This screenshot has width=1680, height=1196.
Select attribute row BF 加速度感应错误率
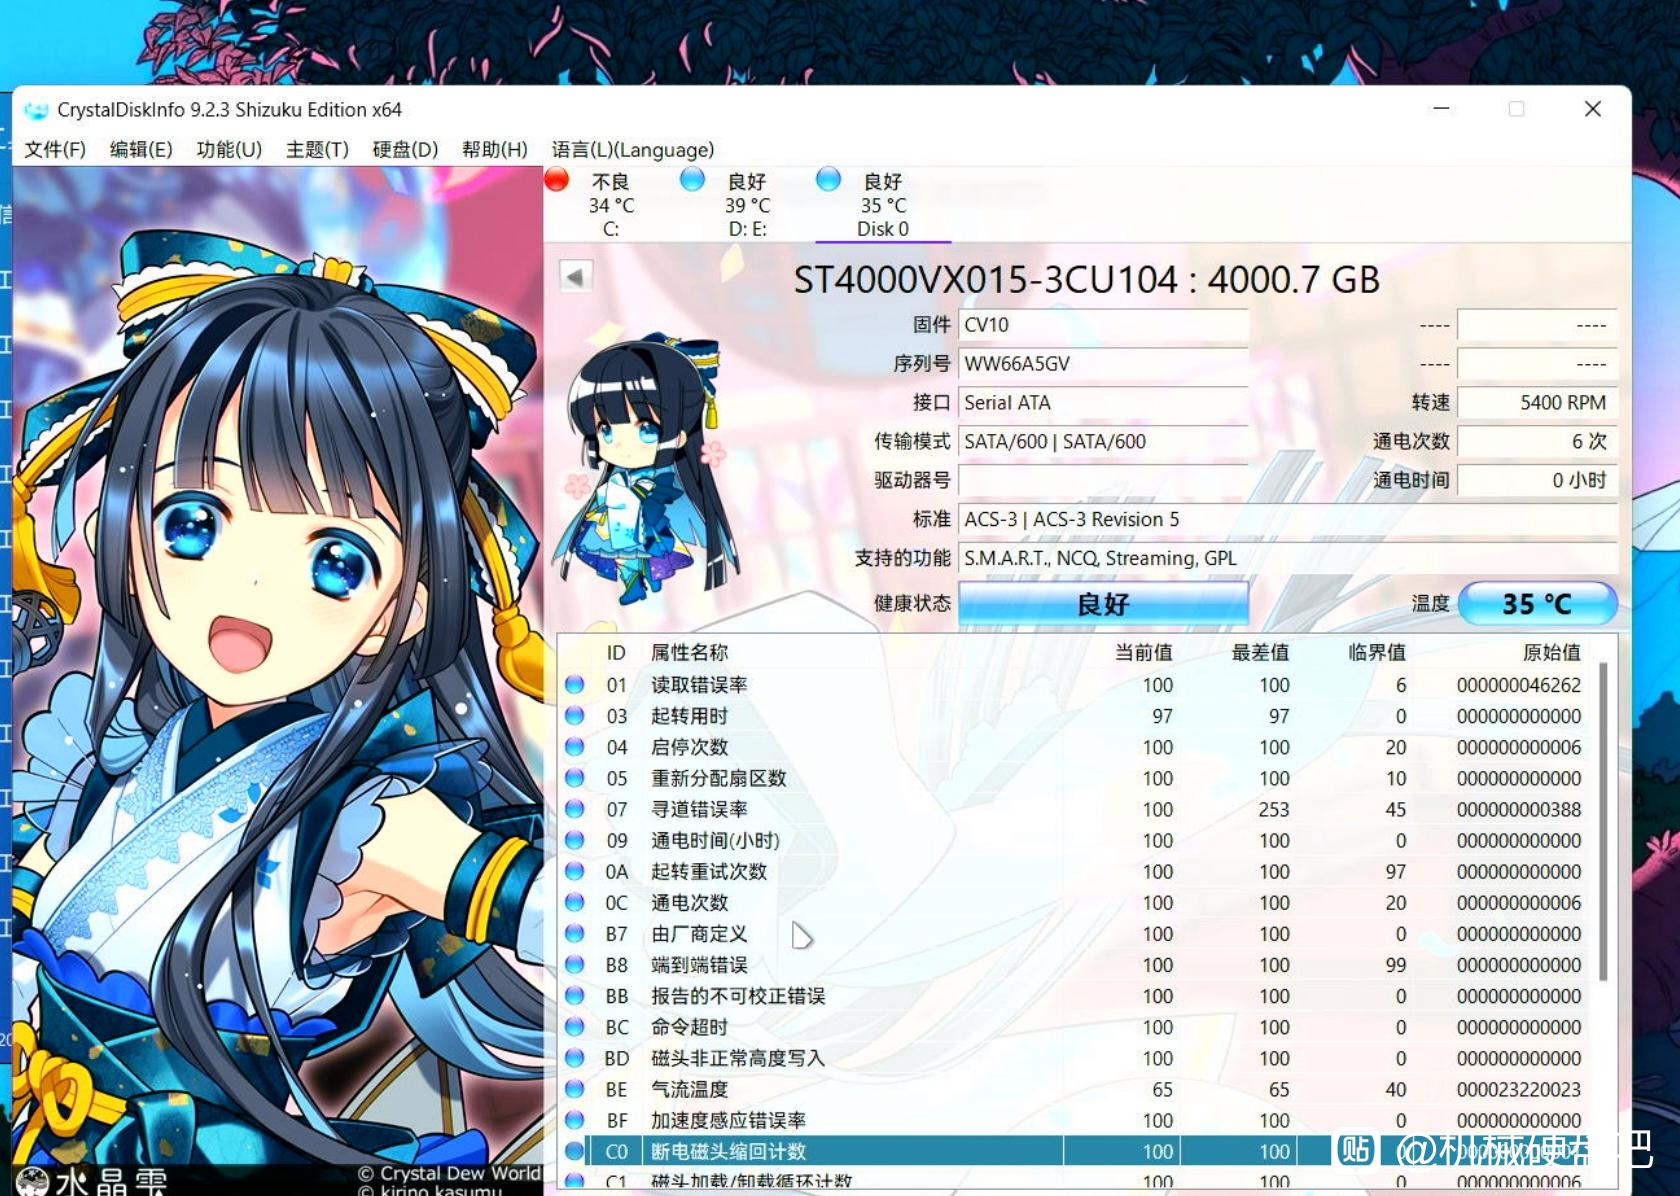coord(1077,1120)
